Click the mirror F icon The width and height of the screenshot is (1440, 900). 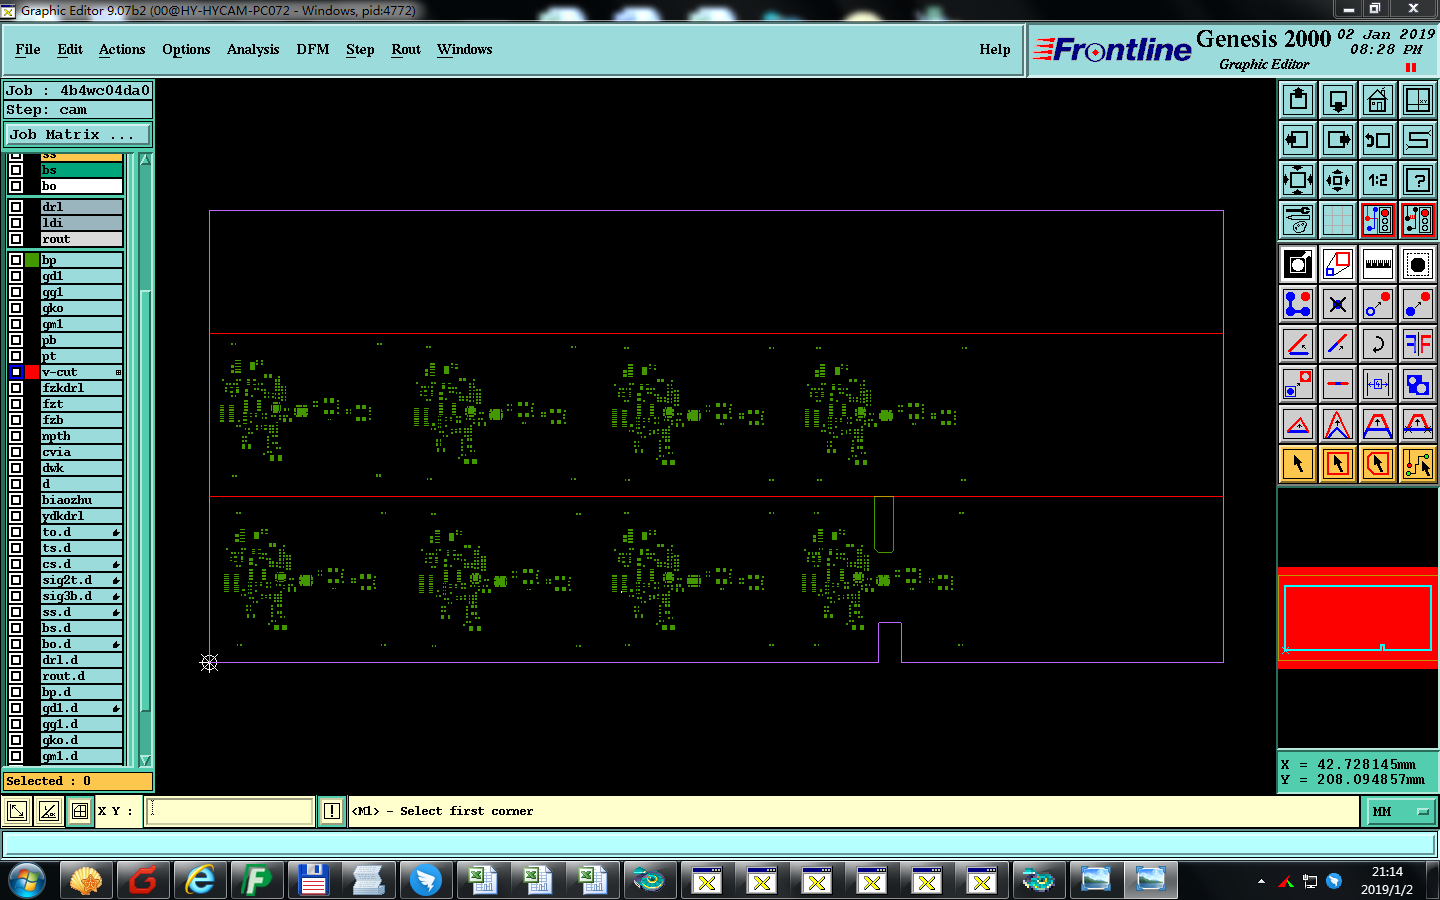coord(1418,344)
